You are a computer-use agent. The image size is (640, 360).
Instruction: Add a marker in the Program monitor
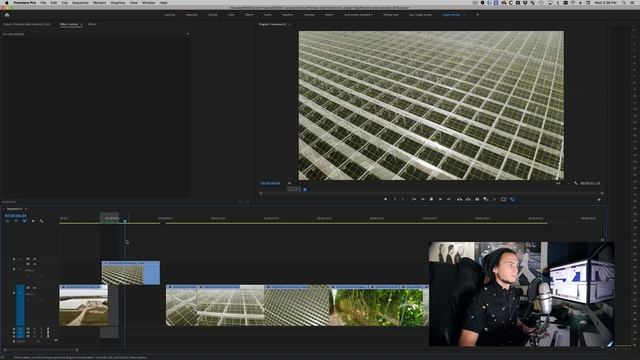coord(385,199)
